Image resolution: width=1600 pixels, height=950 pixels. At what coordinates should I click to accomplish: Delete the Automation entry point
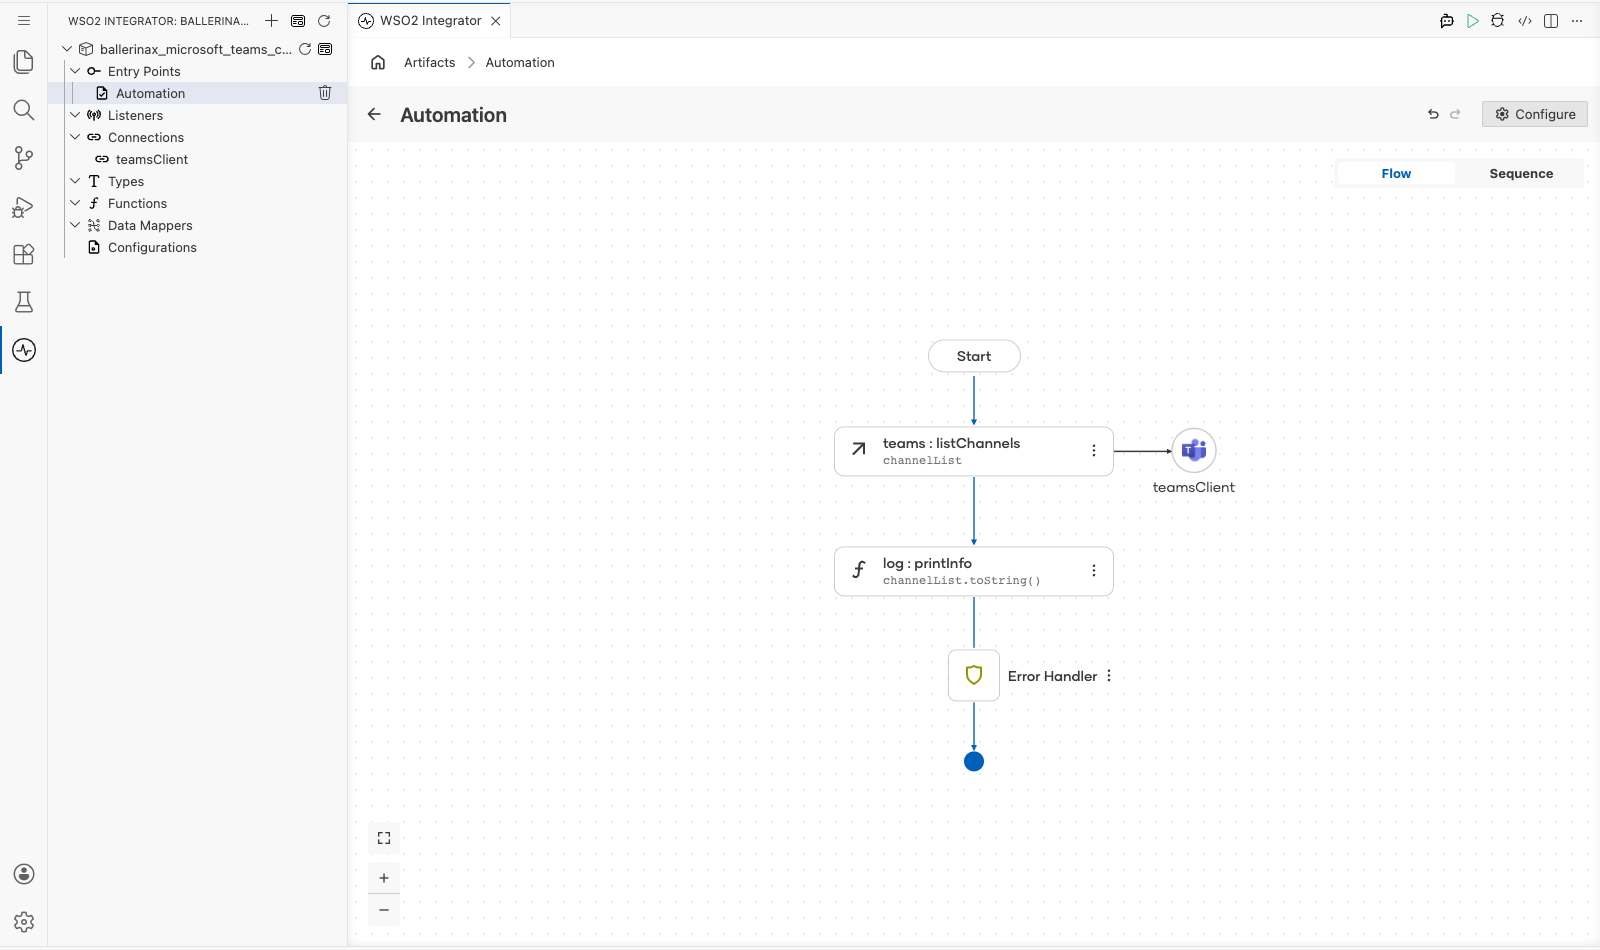click(x=325, y=93)
